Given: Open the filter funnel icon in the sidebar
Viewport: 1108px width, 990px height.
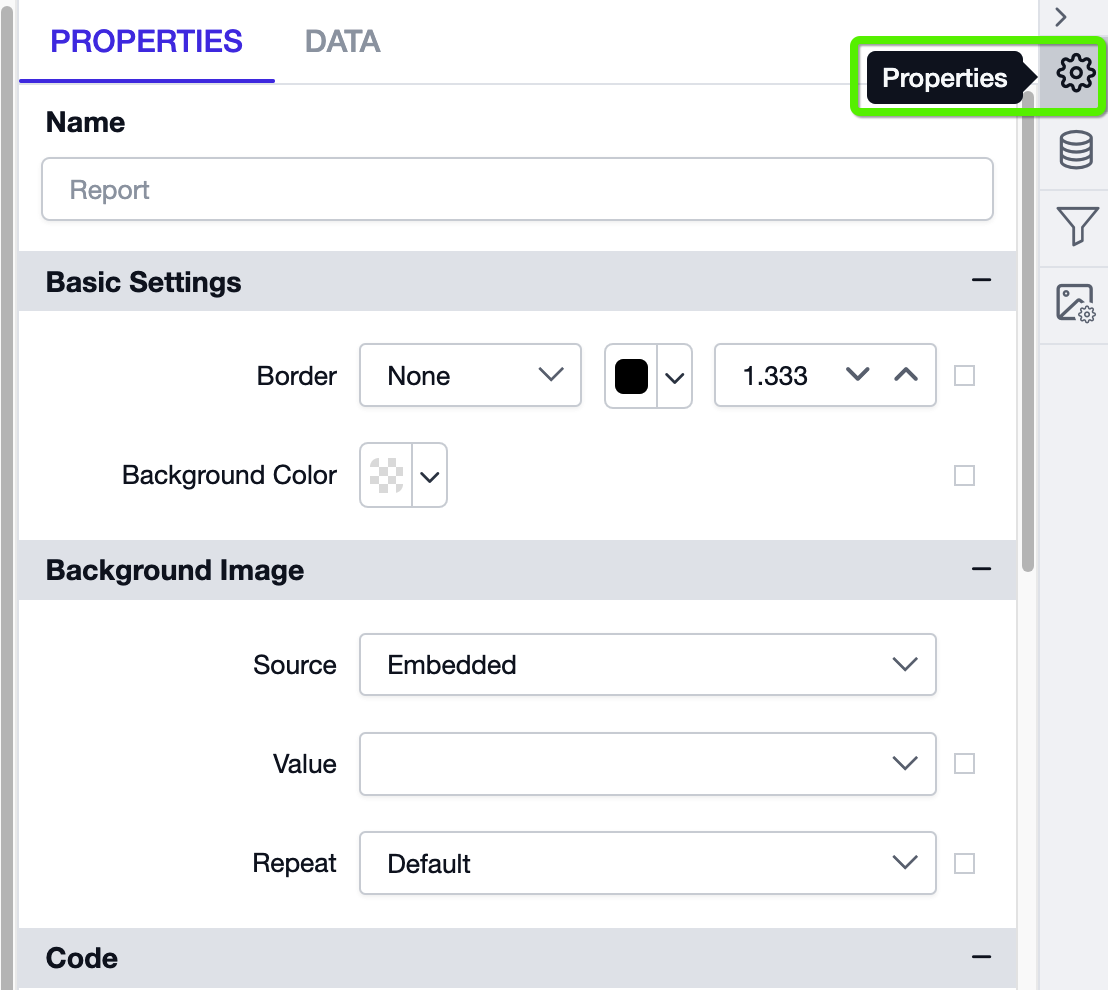Looking at the screenshot, I should 1076,226.
